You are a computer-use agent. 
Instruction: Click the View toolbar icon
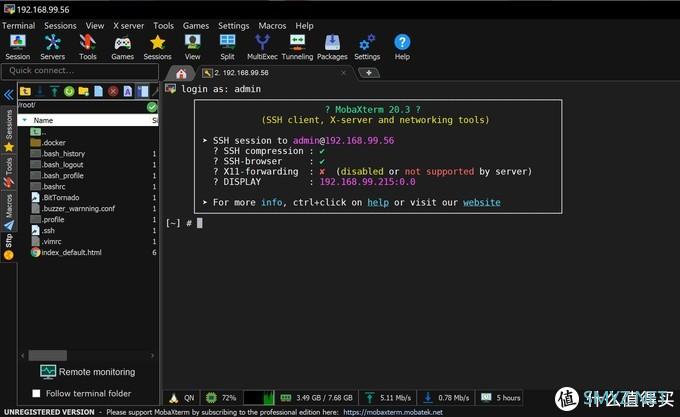[193, 47]
